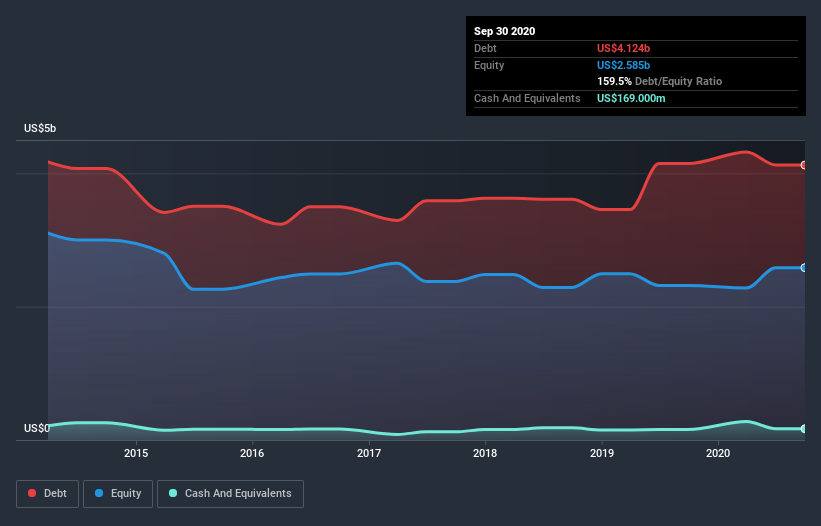Toggle the Equity legend button
The width and height of the screenshot is (821, 526).
click(118, 494)
